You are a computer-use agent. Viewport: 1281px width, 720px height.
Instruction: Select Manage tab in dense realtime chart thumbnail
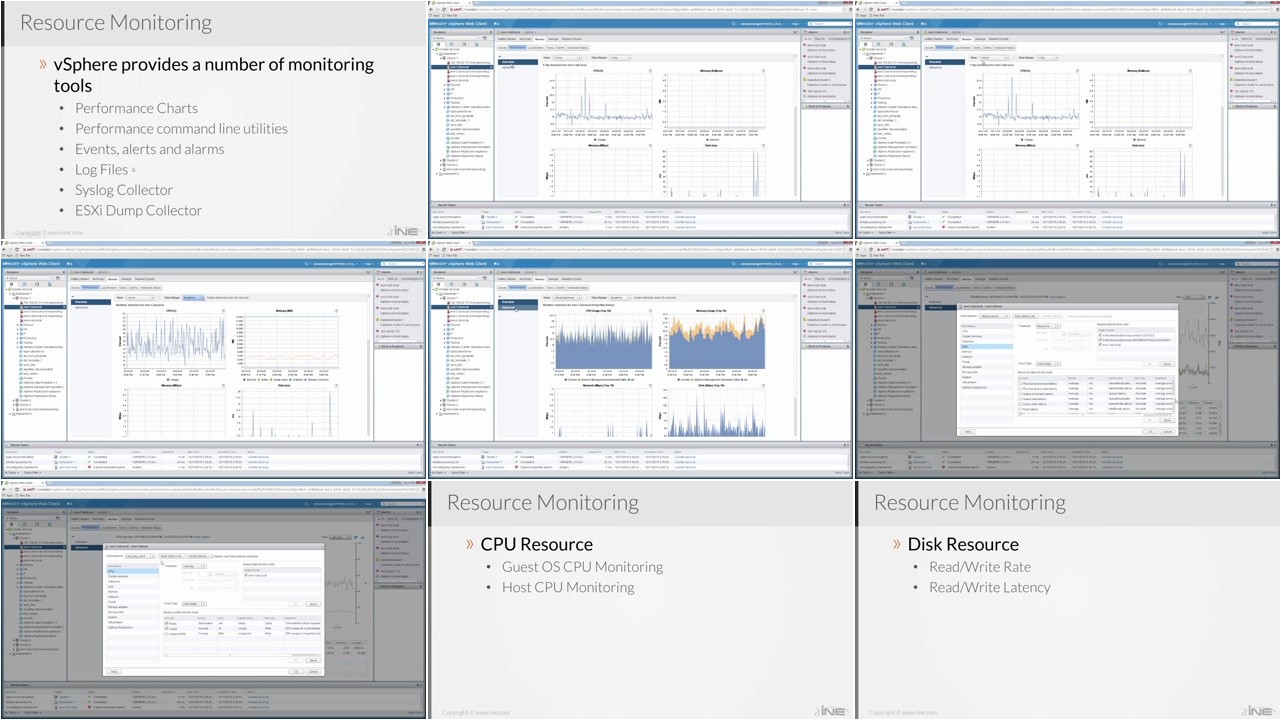(126, 279)
